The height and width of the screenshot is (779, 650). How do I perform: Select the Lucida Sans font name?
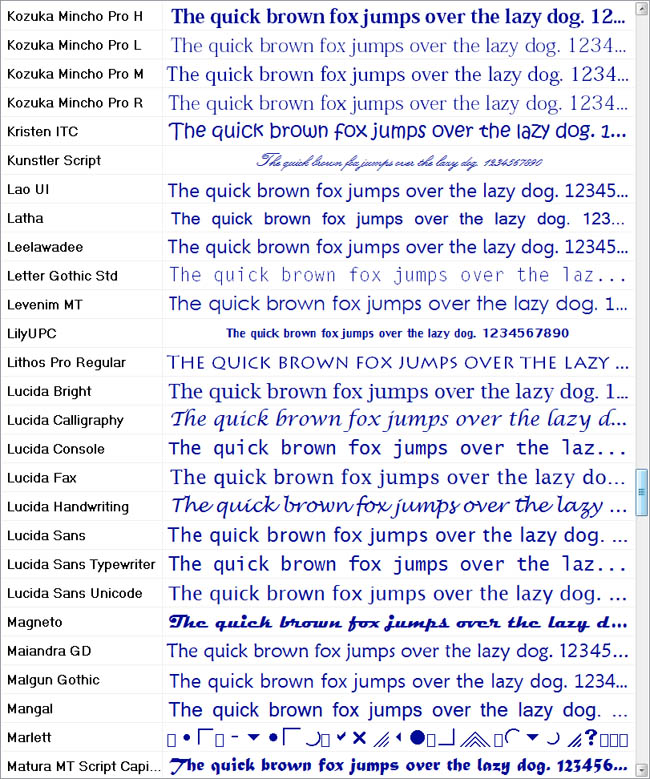[x=46, y=536]
